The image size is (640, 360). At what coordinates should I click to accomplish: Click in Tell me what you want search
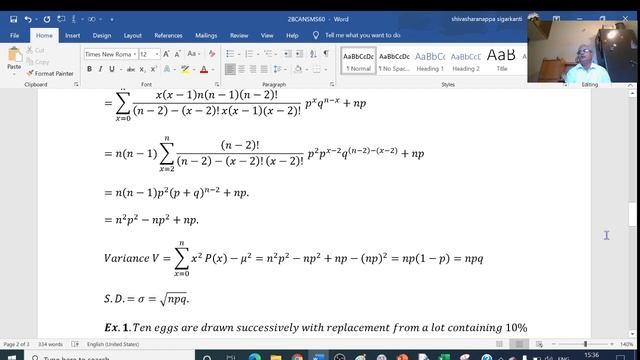coord(362,36)
